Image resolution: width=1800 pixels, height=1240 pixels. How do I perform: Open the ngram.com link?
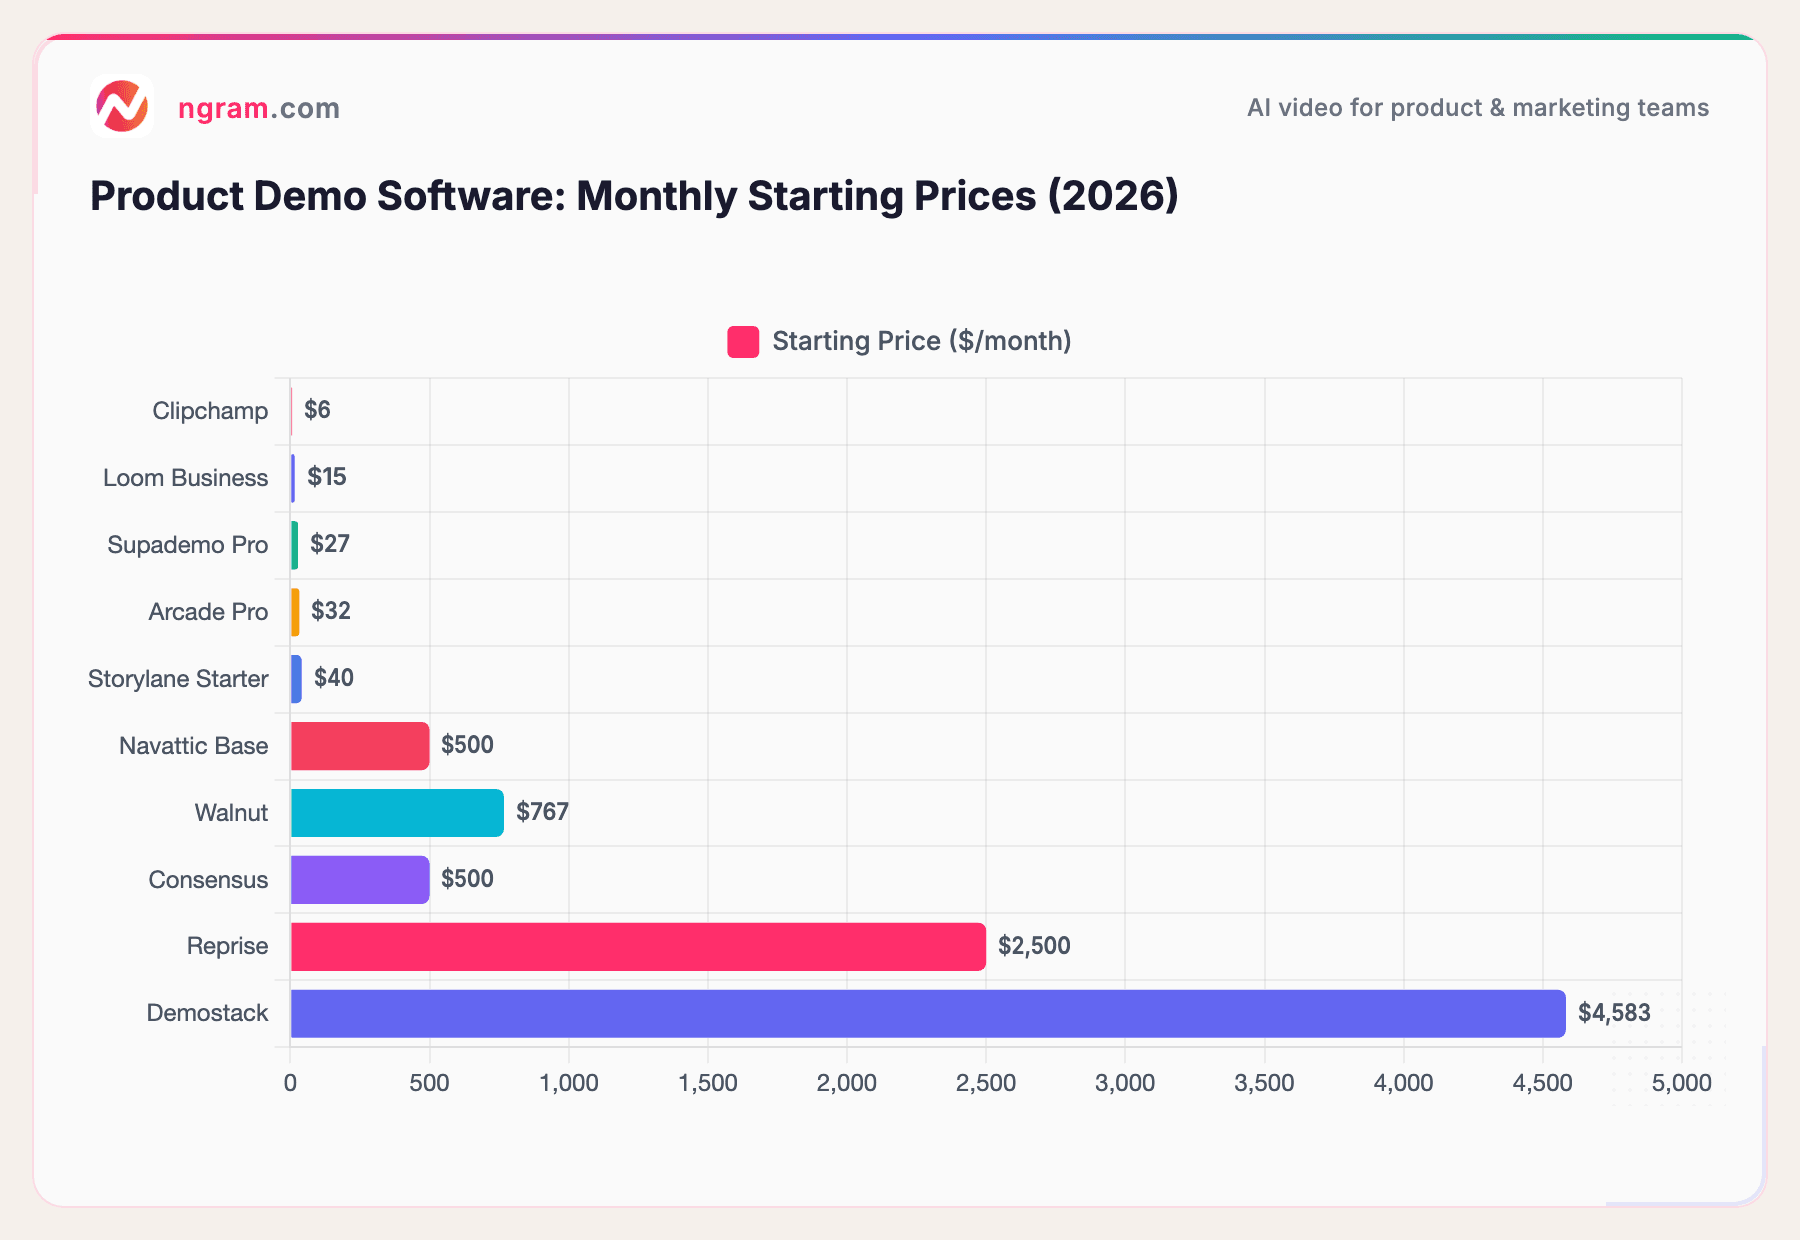258,108
